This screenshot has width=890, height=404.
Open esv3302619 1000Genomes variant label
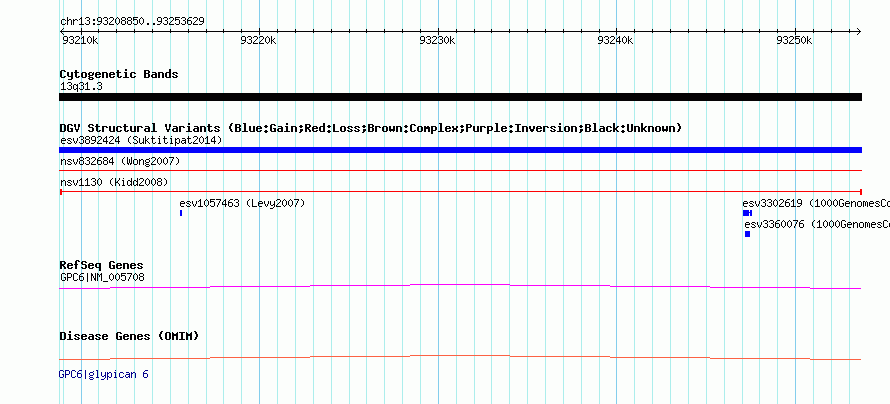coord(816,203)
